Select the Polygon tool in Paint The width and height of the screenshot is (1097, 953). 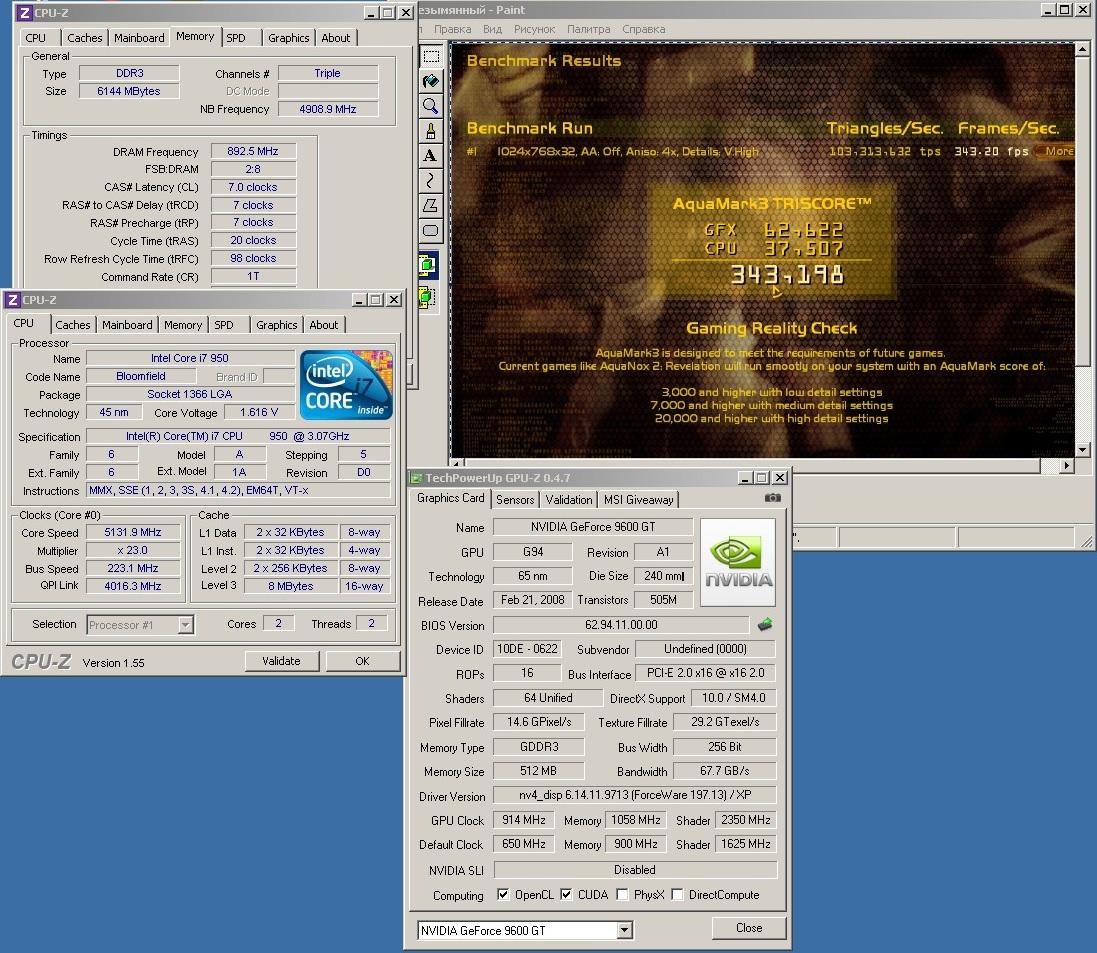[x=431, y=205]
